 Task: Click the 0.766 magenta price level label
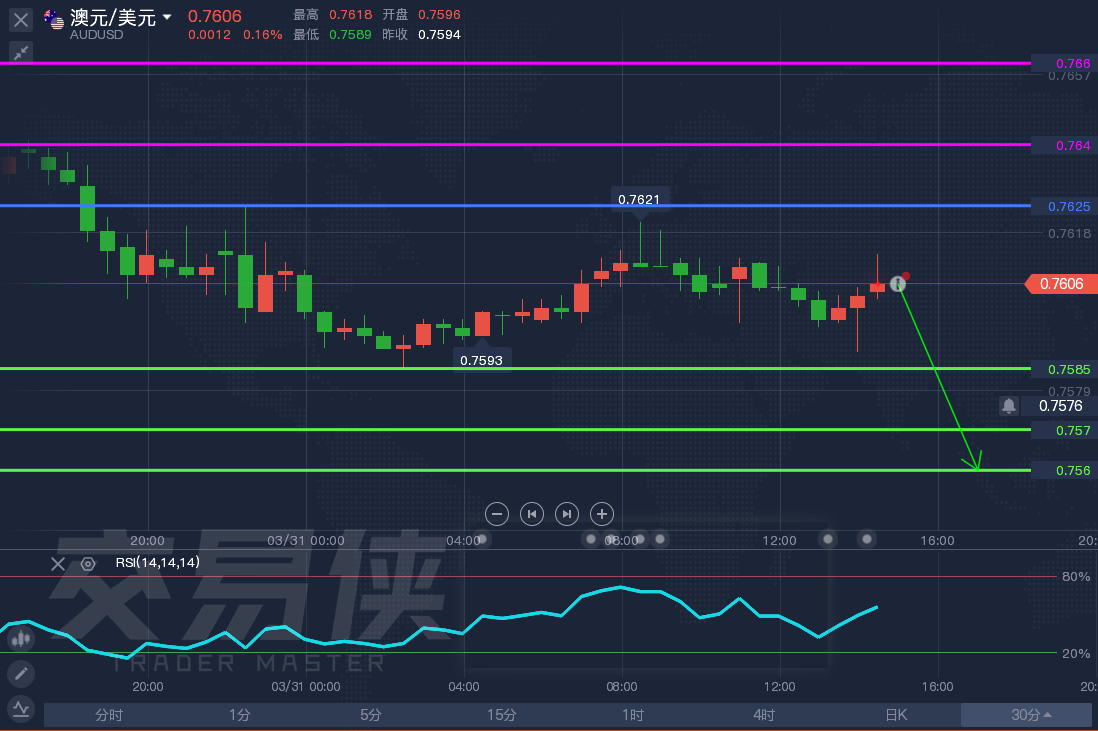1064,63
